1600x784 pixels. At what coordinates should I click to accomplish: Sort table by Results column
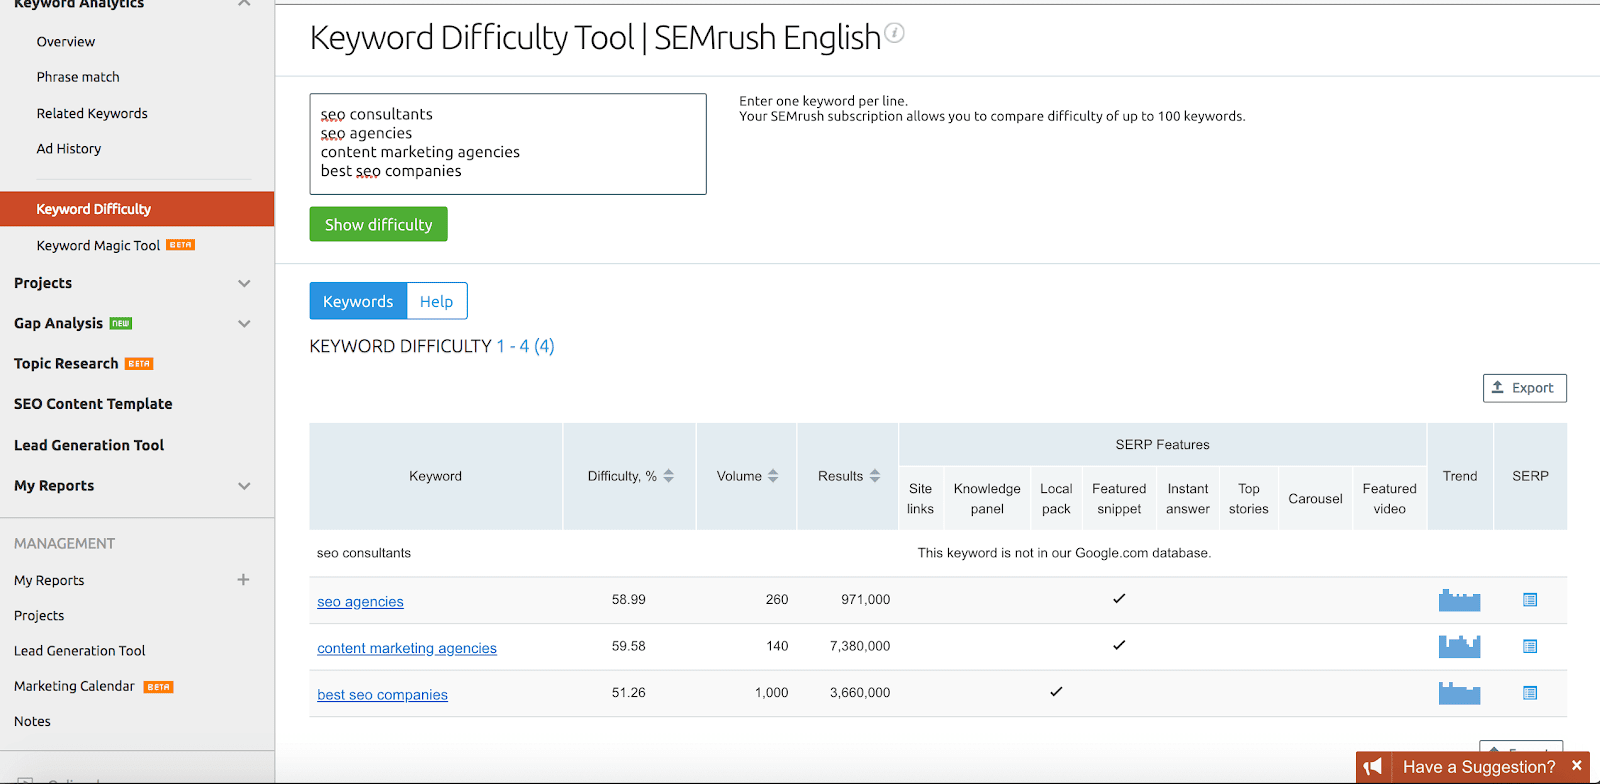tap(875, 476)
